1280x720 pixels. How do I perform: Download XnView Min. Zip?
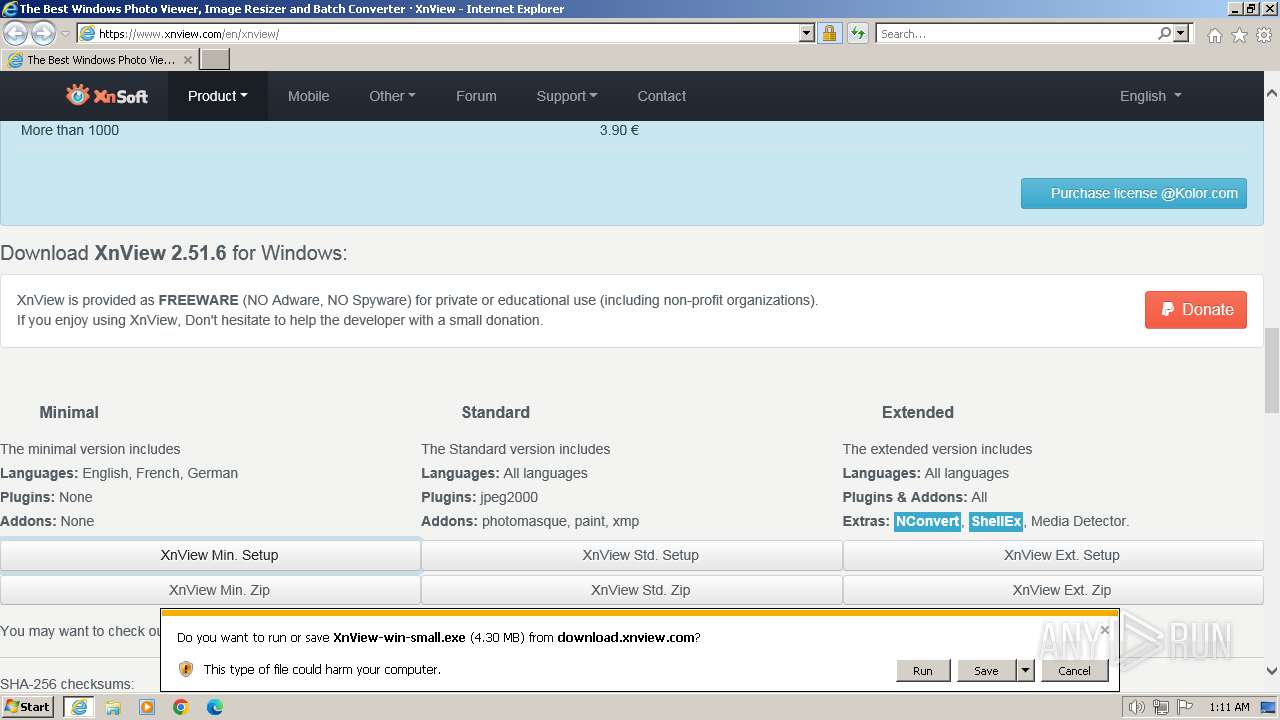[x=210, y=590]
